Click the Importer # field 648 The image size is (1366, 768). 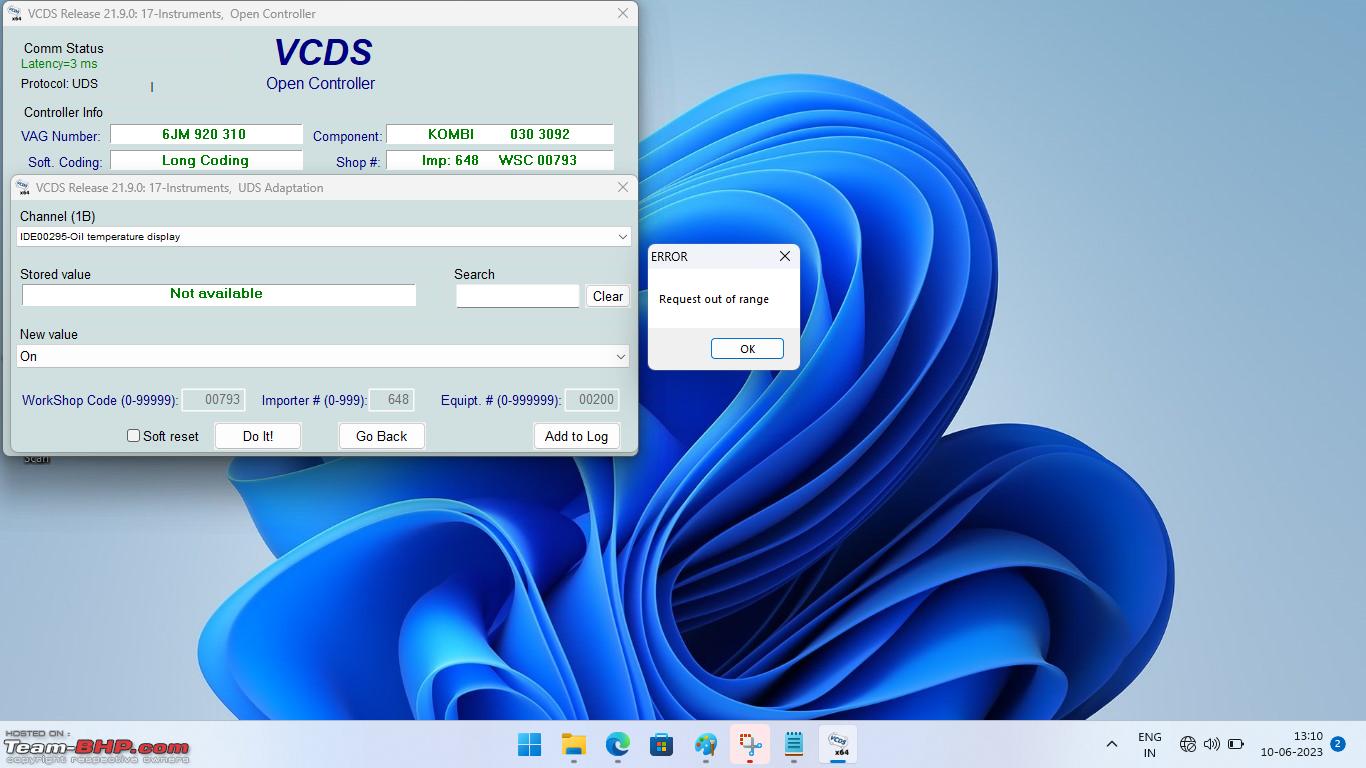(x=392, y=400)
